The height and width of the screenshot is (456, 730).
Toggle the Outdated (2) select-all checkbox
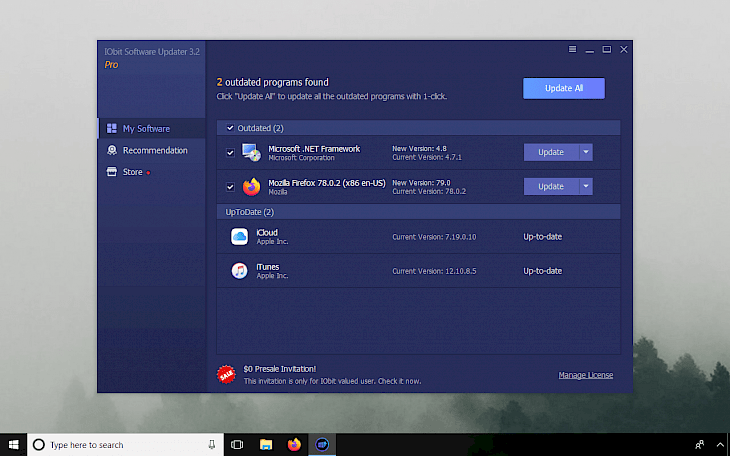pyautogui.click(x=230, y=128)
